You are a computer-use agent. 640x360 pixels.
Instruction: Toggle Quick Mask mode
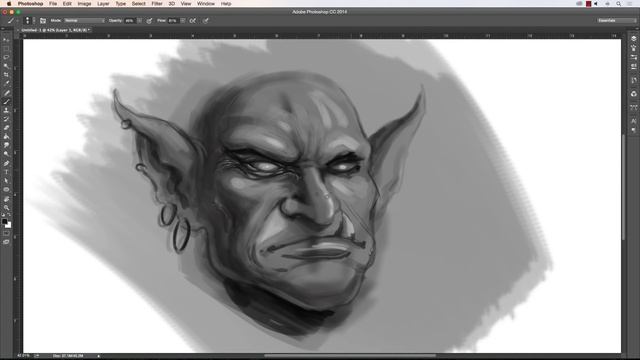[x=6, y=234]
